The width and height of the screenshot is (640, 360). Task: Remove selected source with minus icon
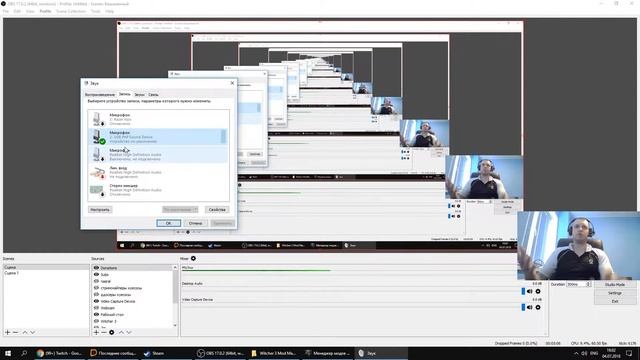(x=104, y=333)
